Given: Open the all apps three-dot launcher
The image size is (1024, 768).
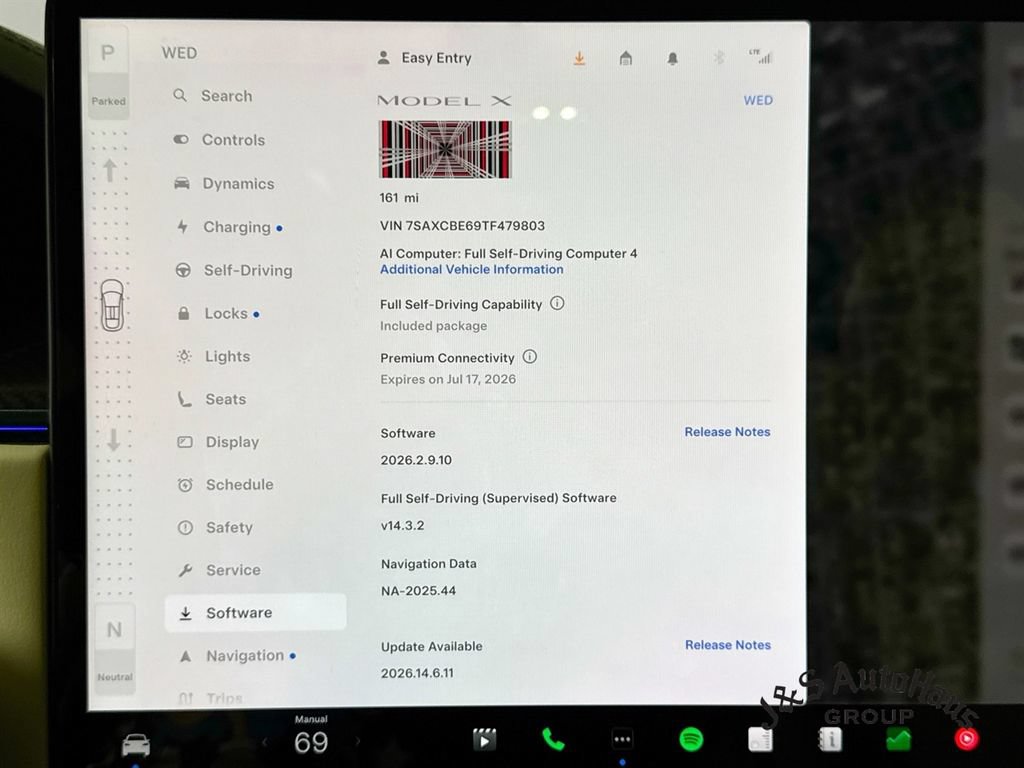Looking at the screenshot, I should coord(622,739).
